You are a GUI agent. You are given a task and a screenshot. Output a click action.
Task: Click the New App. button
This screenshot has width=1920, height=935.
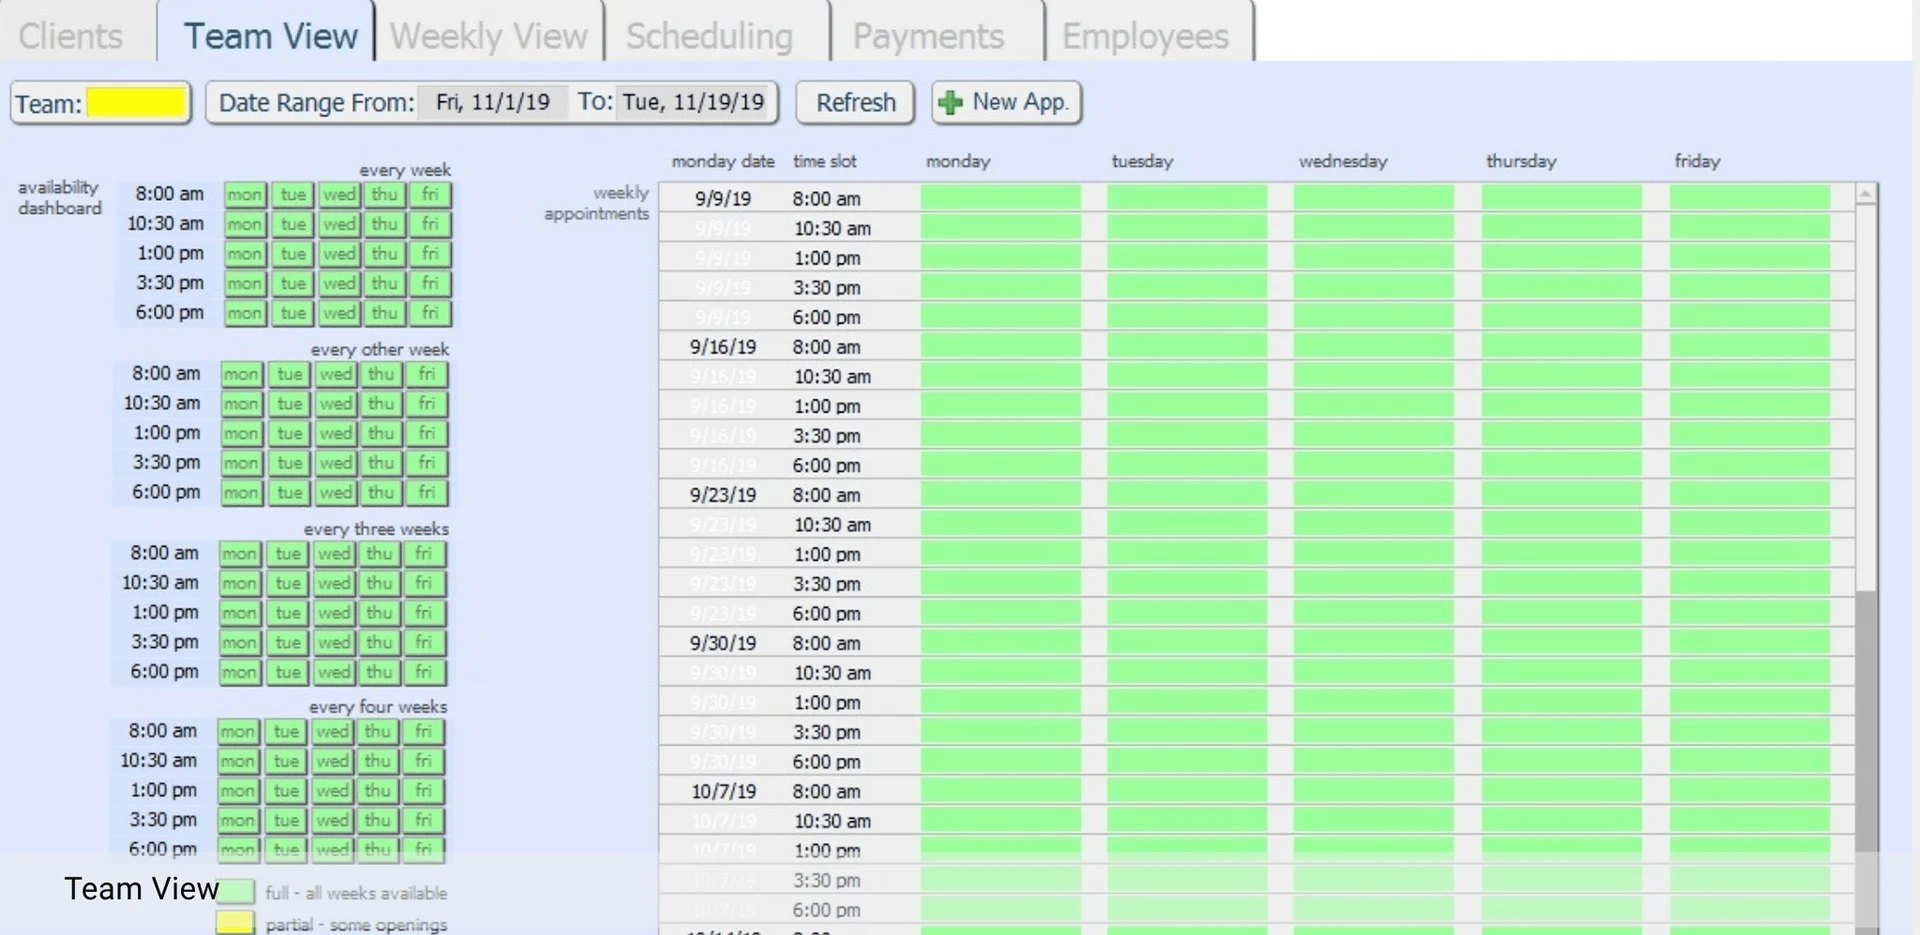[x=1007, y=103]
